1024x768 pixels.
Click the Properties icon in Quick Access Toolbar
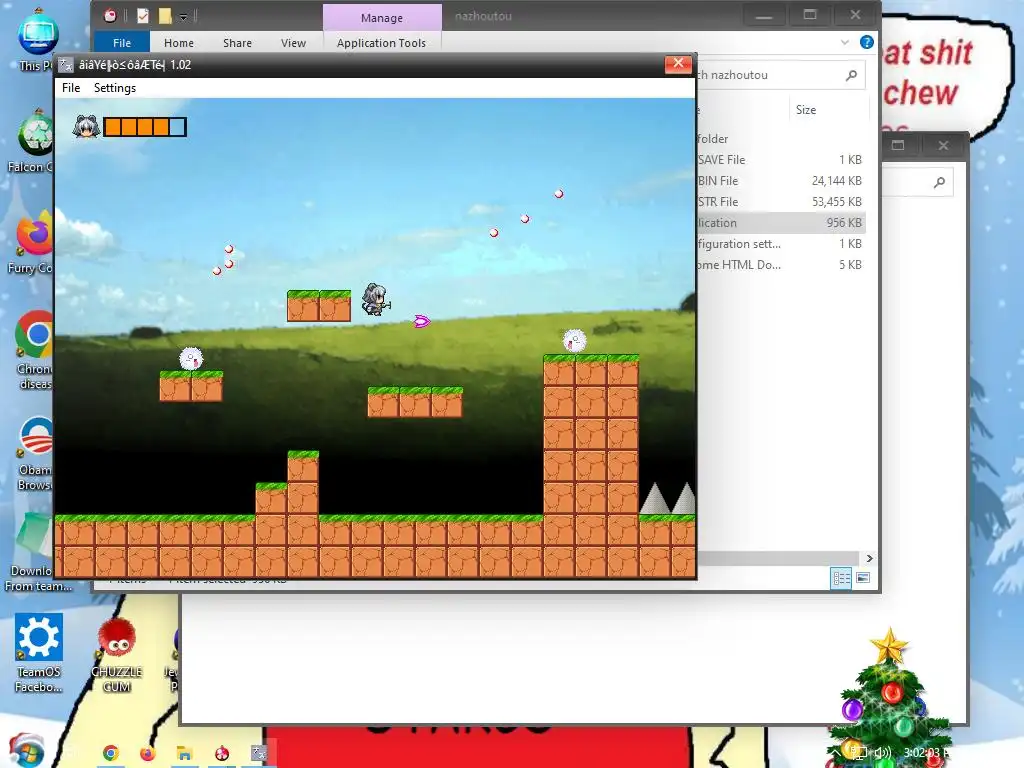pos(143,16)
